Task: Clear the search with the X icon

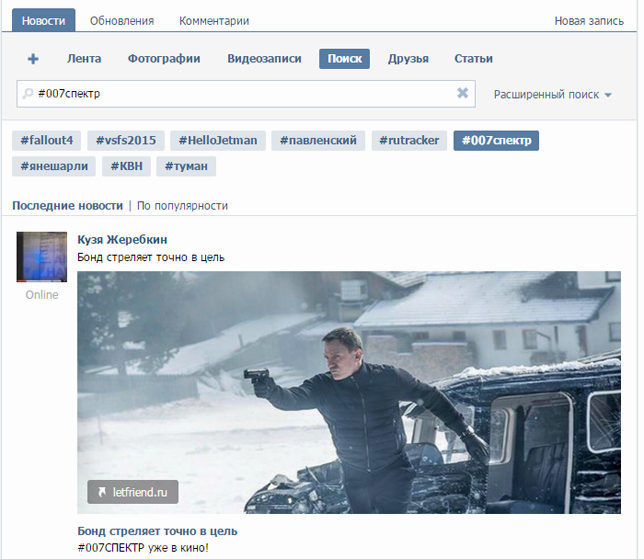Action: (x=462, y=93)
